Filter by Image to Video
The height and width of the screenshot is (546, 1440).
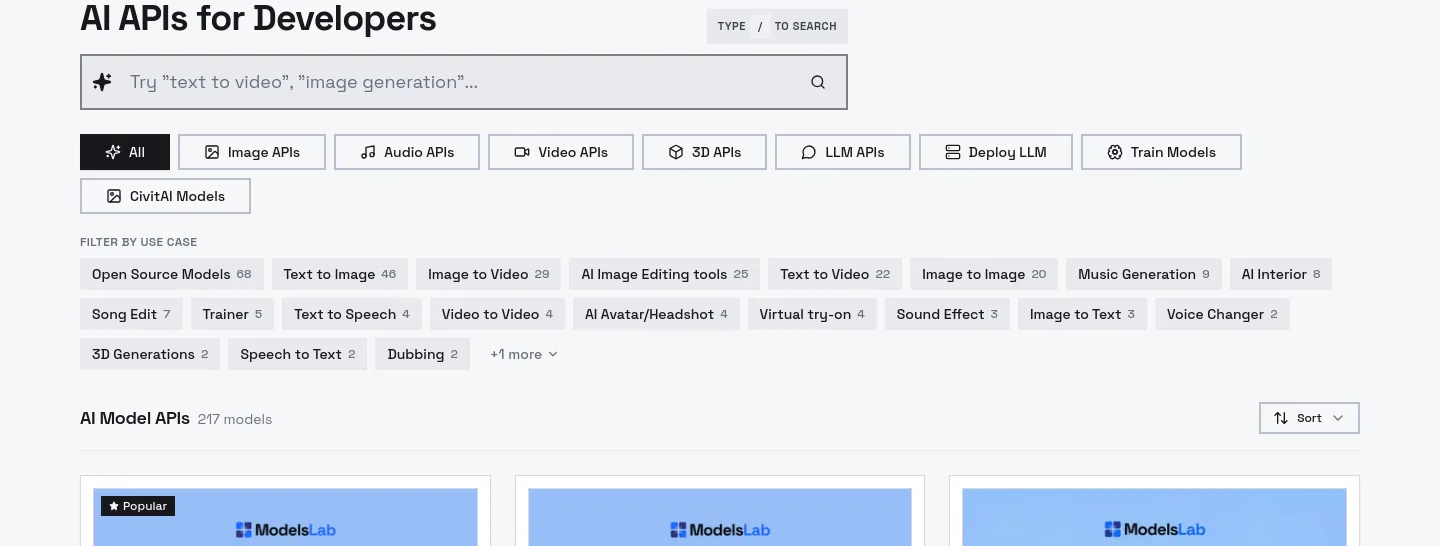pos(489,274)
